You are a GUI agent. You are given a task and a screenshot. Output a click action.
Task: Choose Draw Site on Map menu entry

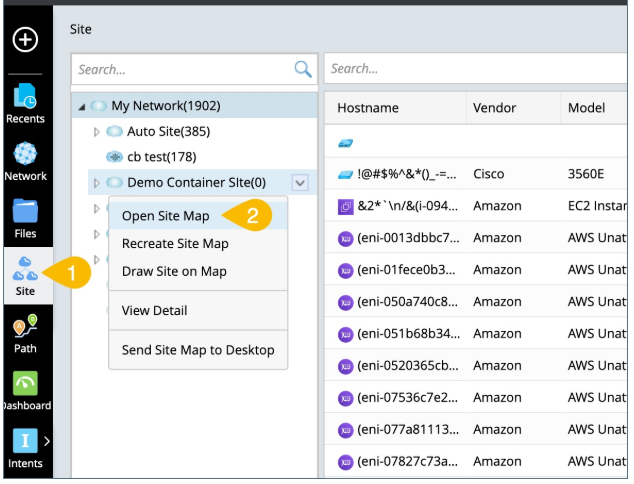pyautogui.click(x=174, y=271)
